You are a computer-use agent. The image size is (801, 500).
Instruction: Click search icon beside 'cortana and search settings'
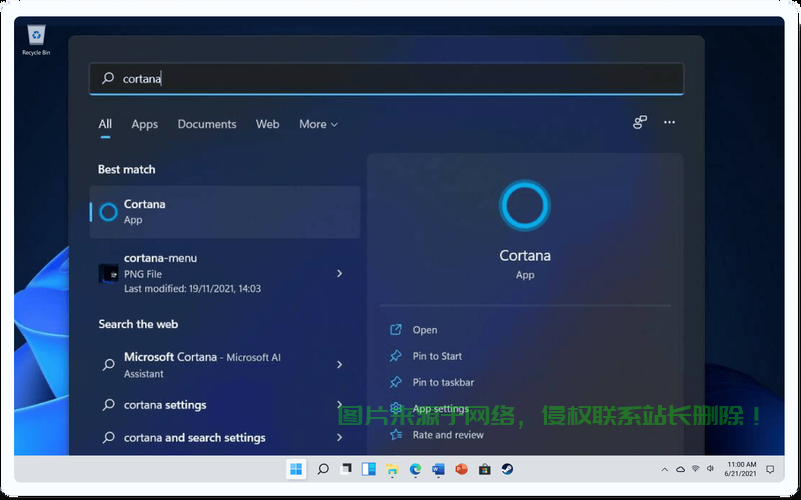tap(108, 438)
